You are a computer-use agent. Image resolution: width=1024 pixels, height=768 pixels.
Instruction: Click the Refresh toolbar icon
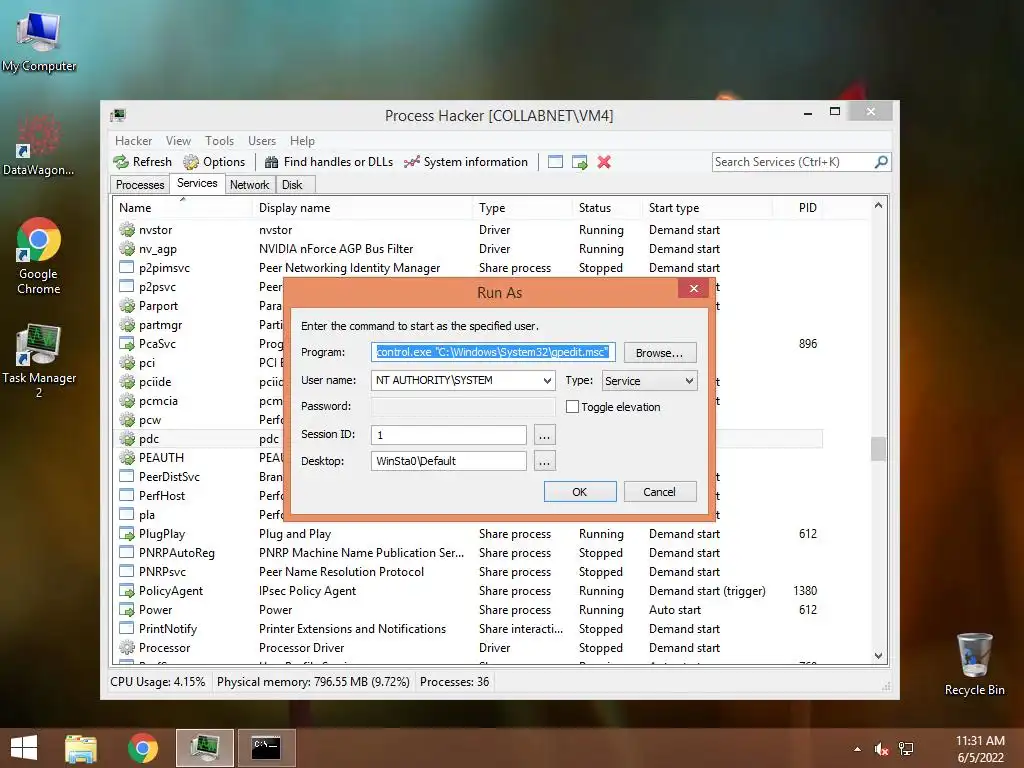pos(121,162)
